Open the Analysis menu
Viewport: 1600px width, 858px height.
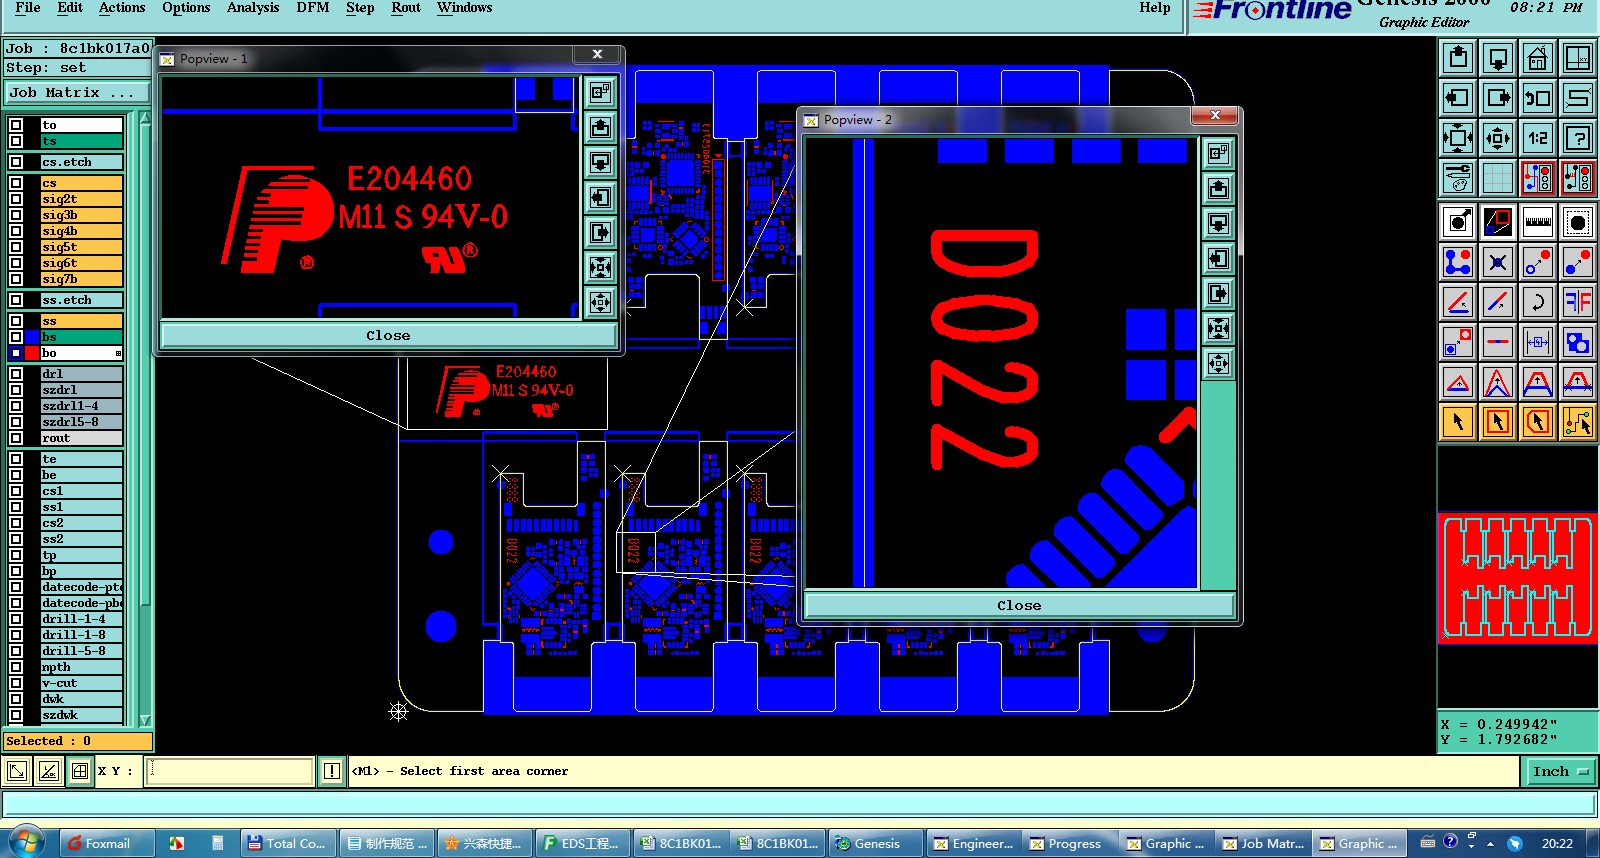[x=253, y=8]
